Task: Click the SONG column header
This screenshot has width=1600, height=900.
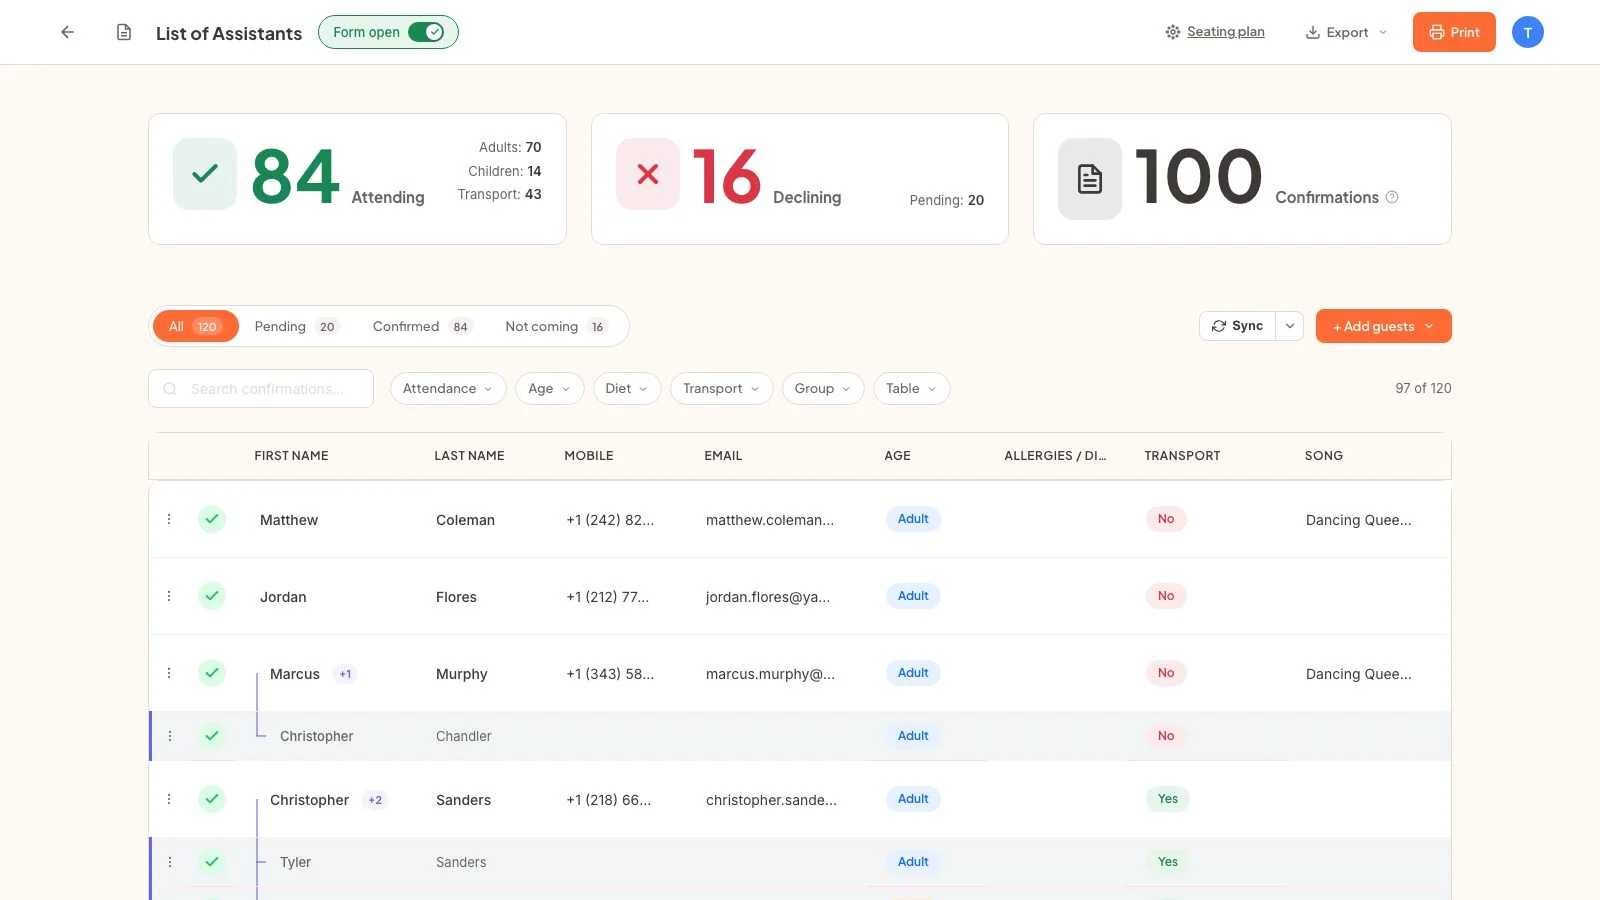Action: pyautogui.click(x=1323, y=455)
